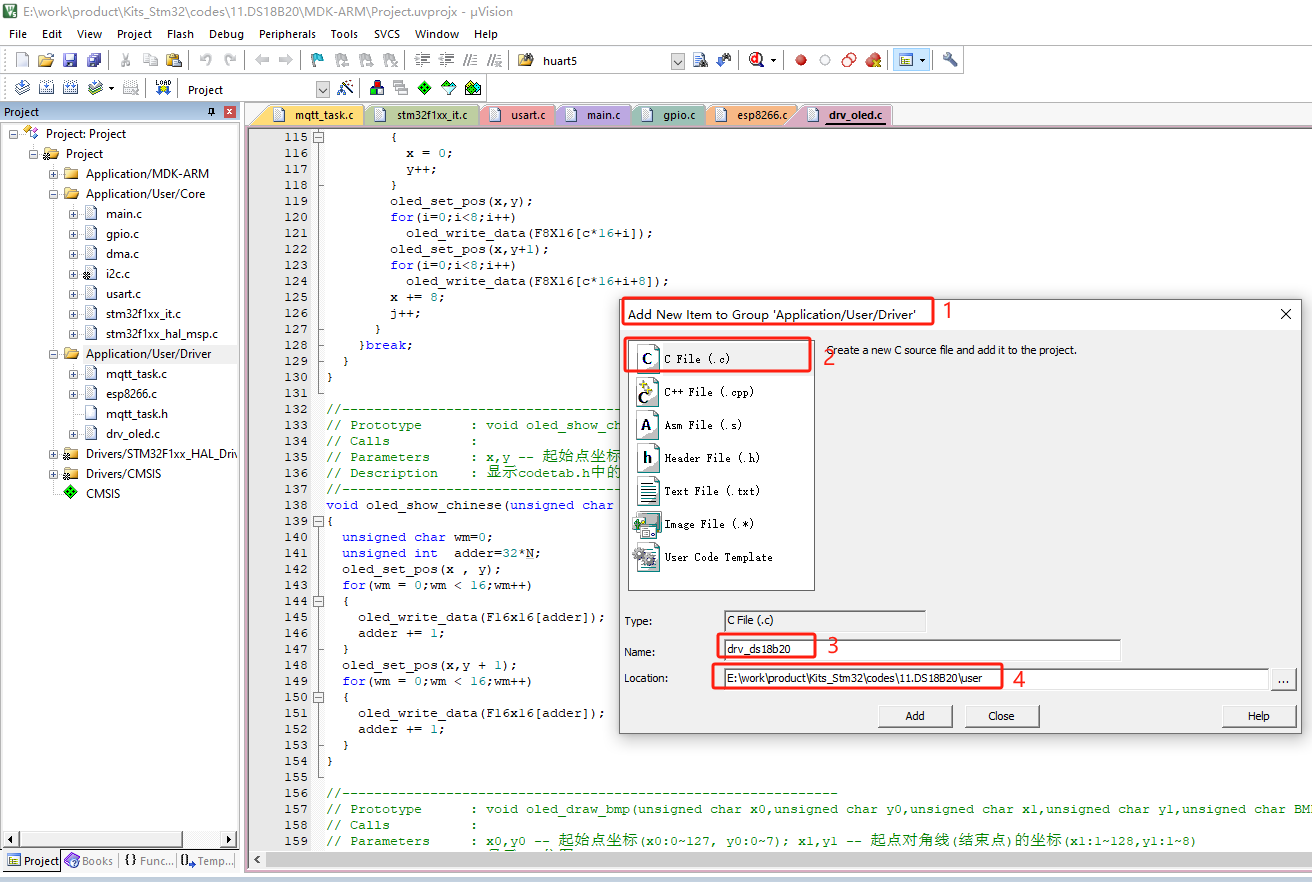
Task: Collapse the Application/User/Driver group
Action: point(54,354)
